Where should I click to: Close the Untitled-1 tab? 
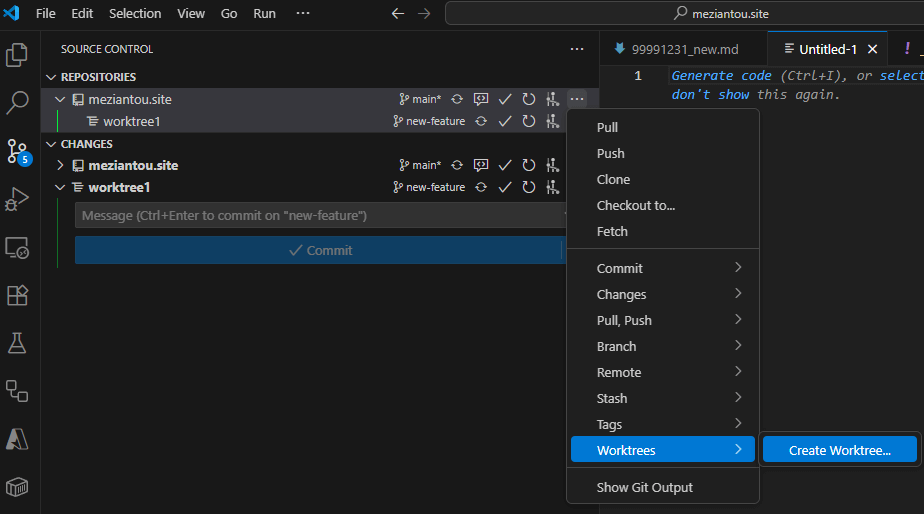point(873,49)
